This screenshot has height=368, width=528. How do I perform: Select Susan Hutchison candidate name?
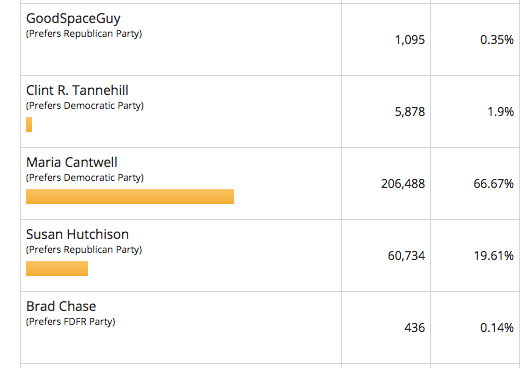[77, 234]
